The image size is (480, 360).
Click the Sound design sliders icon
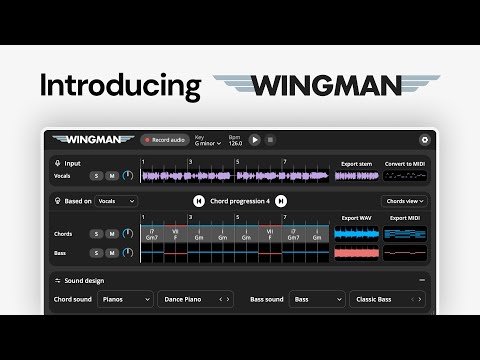coord(58,281)
